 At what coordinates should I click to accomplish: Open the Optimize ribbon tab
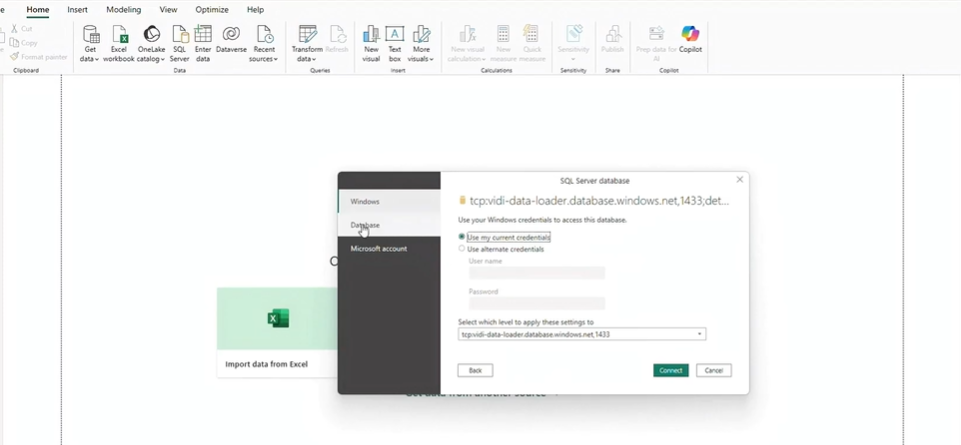[x=212, y=10]
